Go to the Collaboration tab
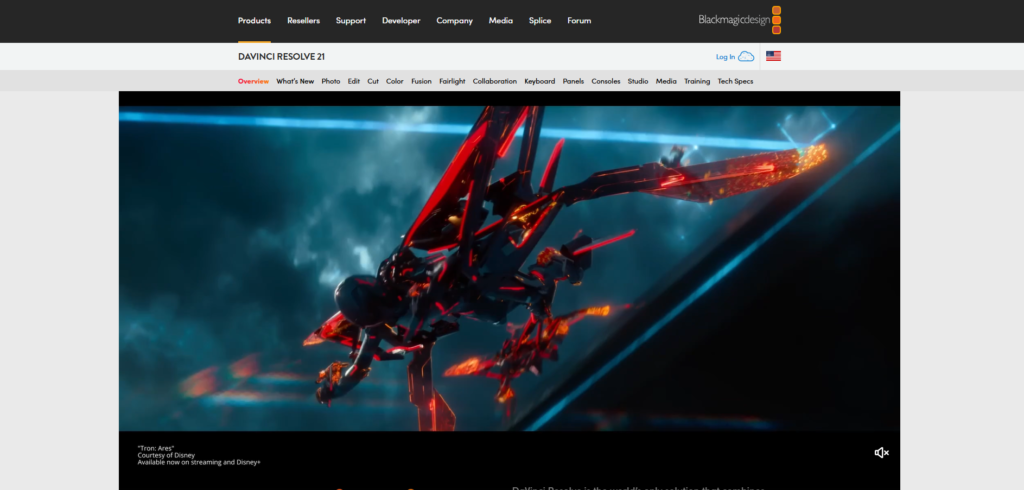The height and width of the screenshot is (490, 1024). (494, 82)
